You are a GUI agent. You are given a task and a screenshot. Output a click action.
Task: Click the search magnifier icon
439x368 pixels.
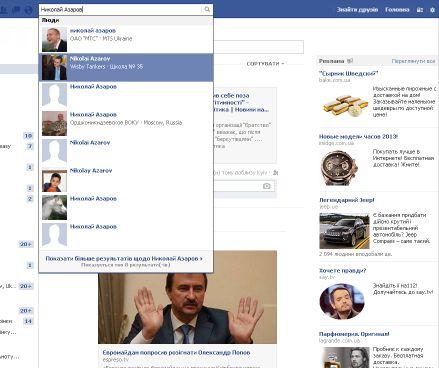[207, 9]
